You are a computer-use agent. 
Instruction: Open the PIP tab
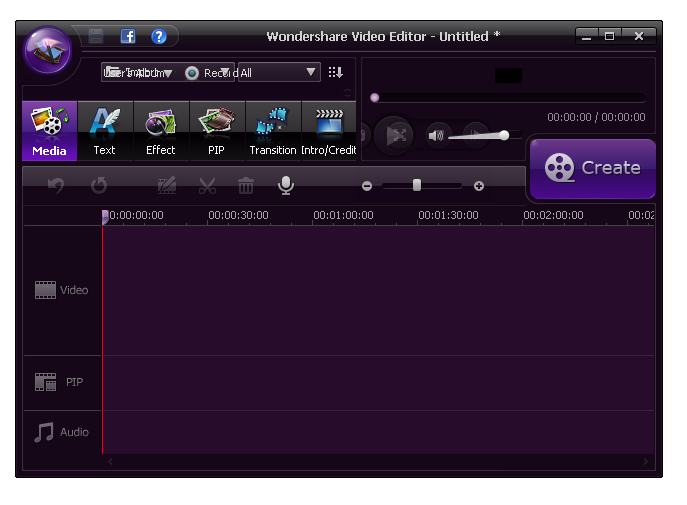[x=216, y=131]
